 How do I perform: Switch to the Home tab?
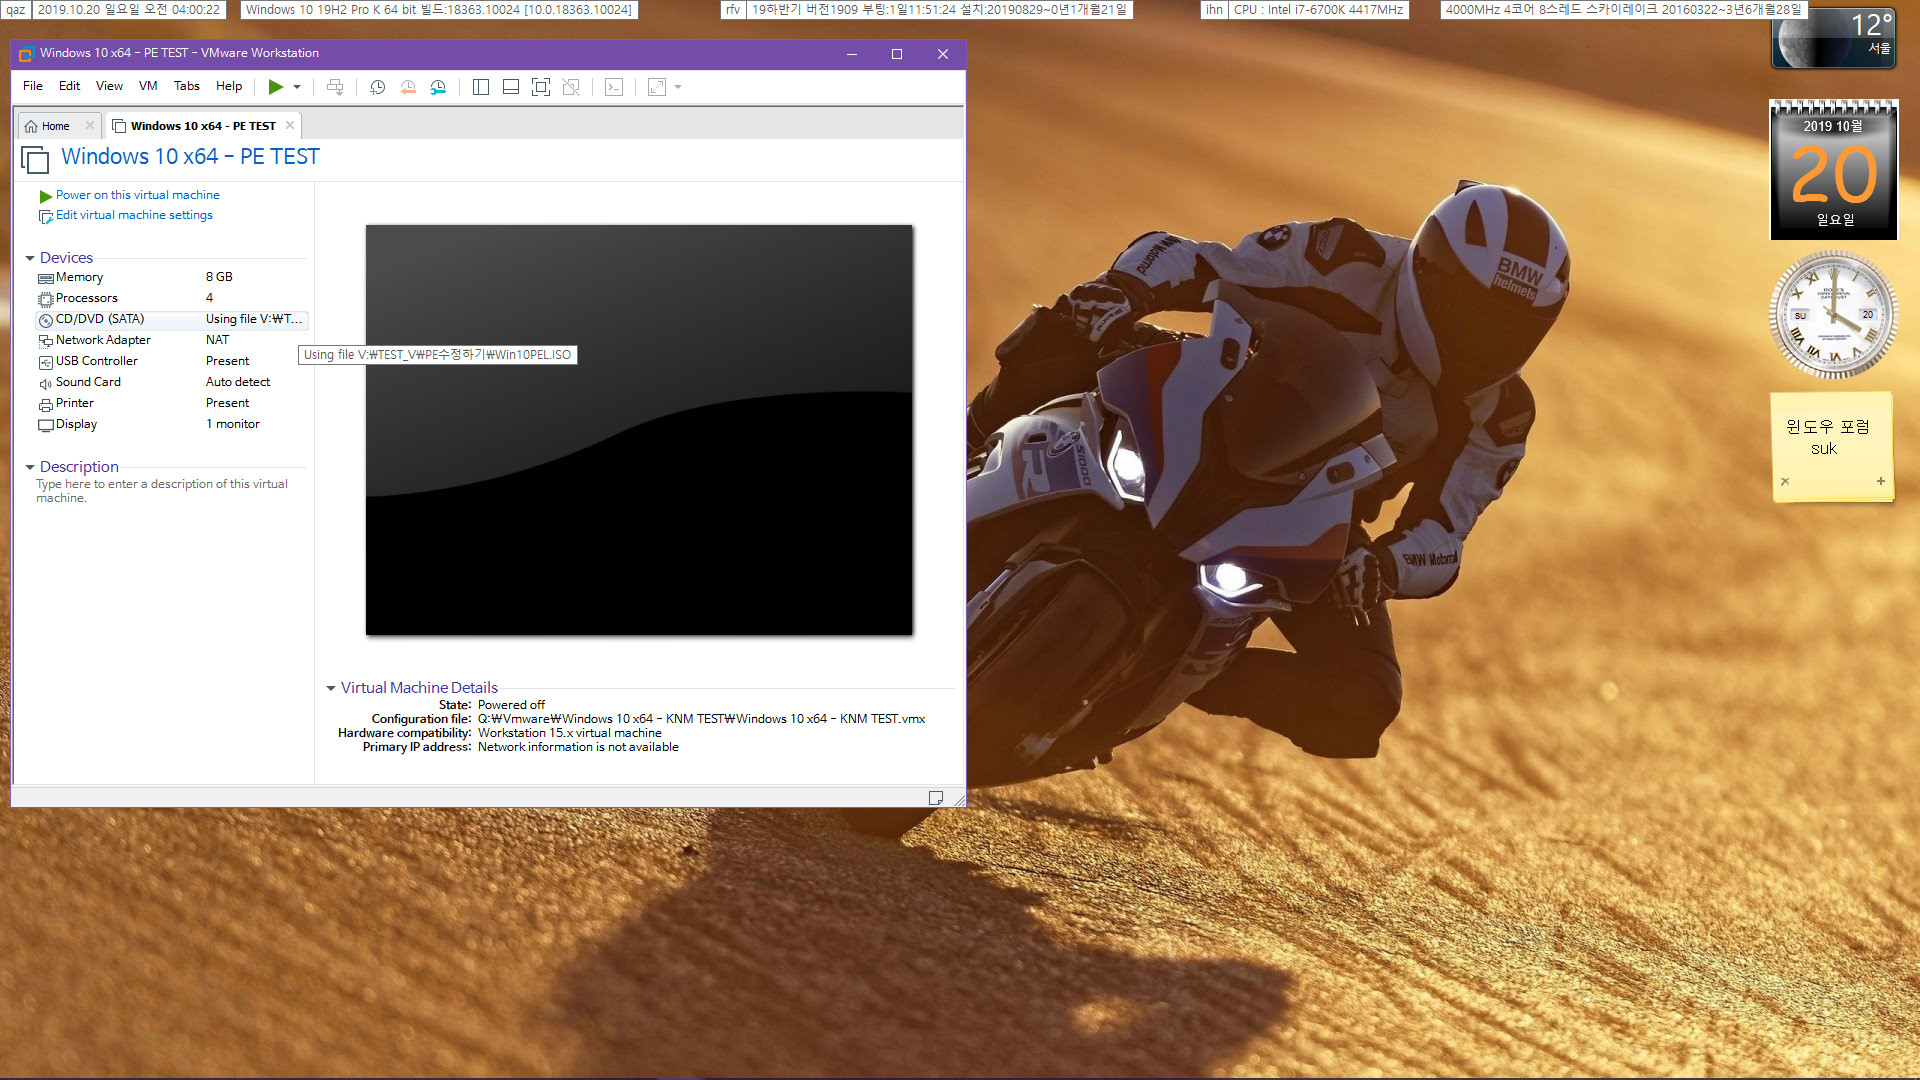(x=56, y=126)
